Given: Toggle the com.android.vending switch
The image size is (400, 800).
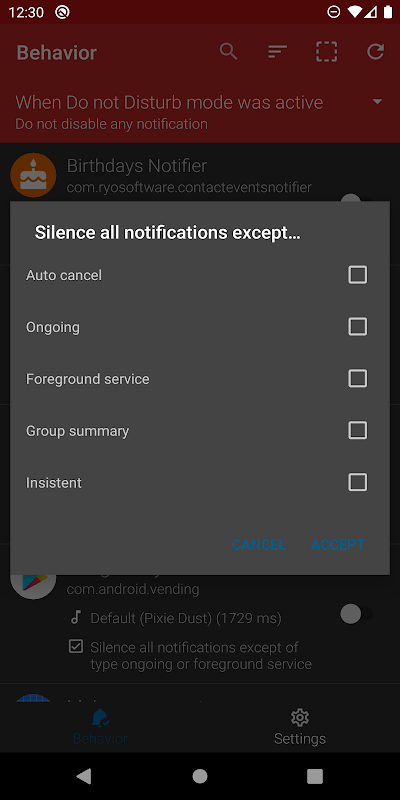Looking at the screenshot, I should (x=356, y=614).
